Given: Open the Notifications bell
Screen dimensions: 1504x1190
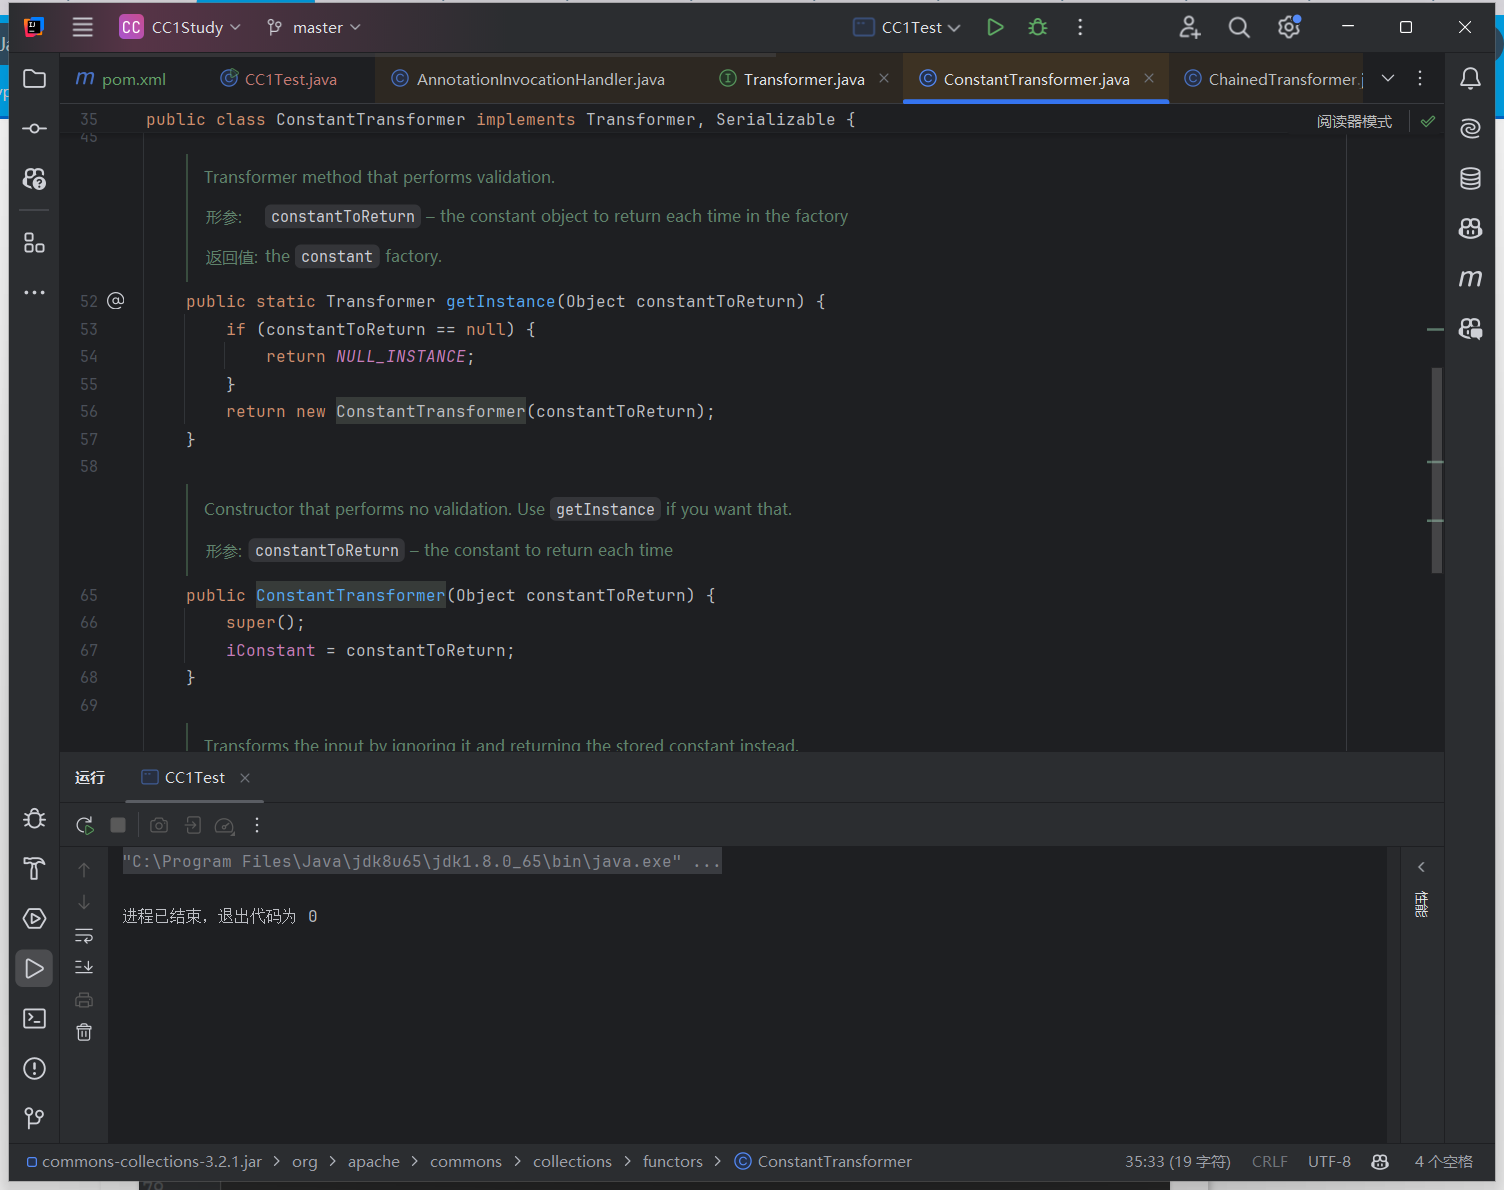Looking at the screenshot, I should coord(1470,79).
